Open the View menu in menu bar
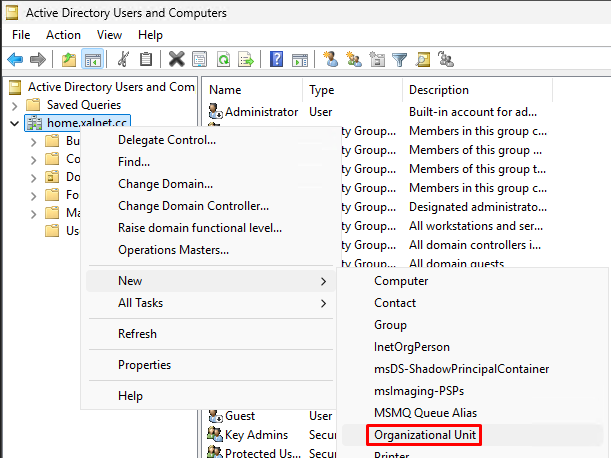This screenshot has width=611, height=458. click(x=110, y=35)
